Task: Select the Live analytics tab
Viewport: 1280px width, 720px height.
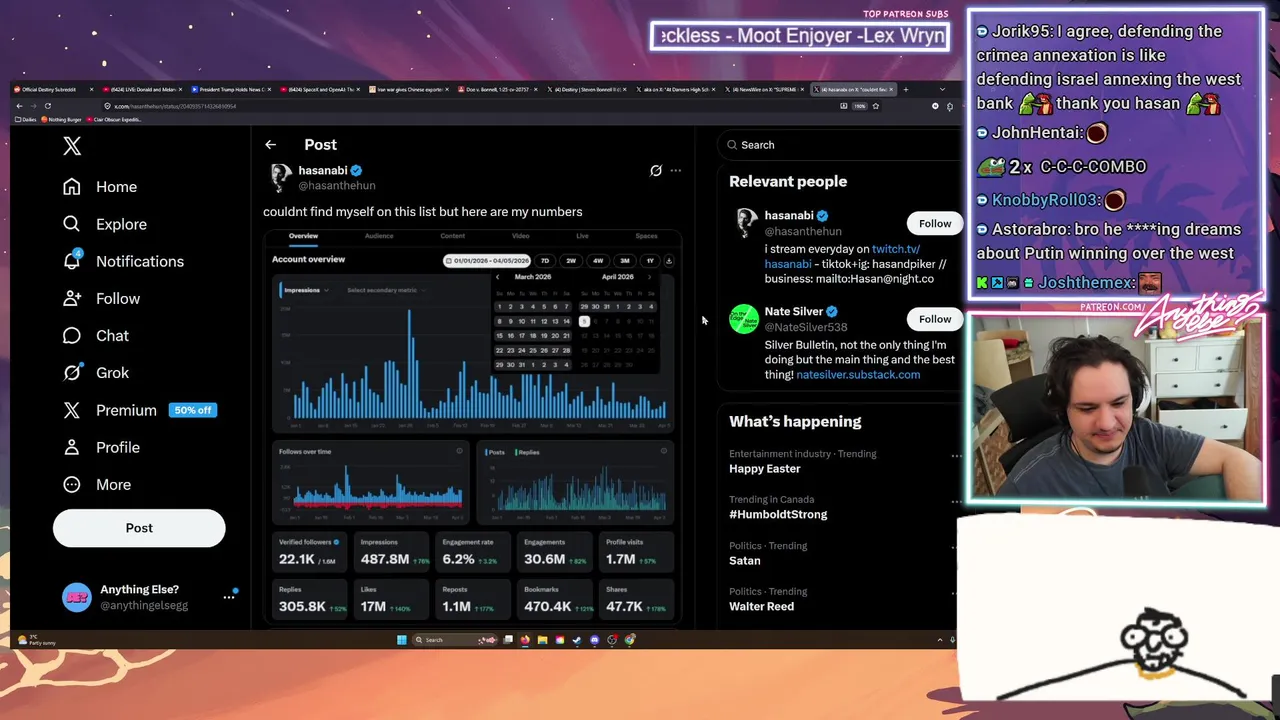Action: point(582,236)
